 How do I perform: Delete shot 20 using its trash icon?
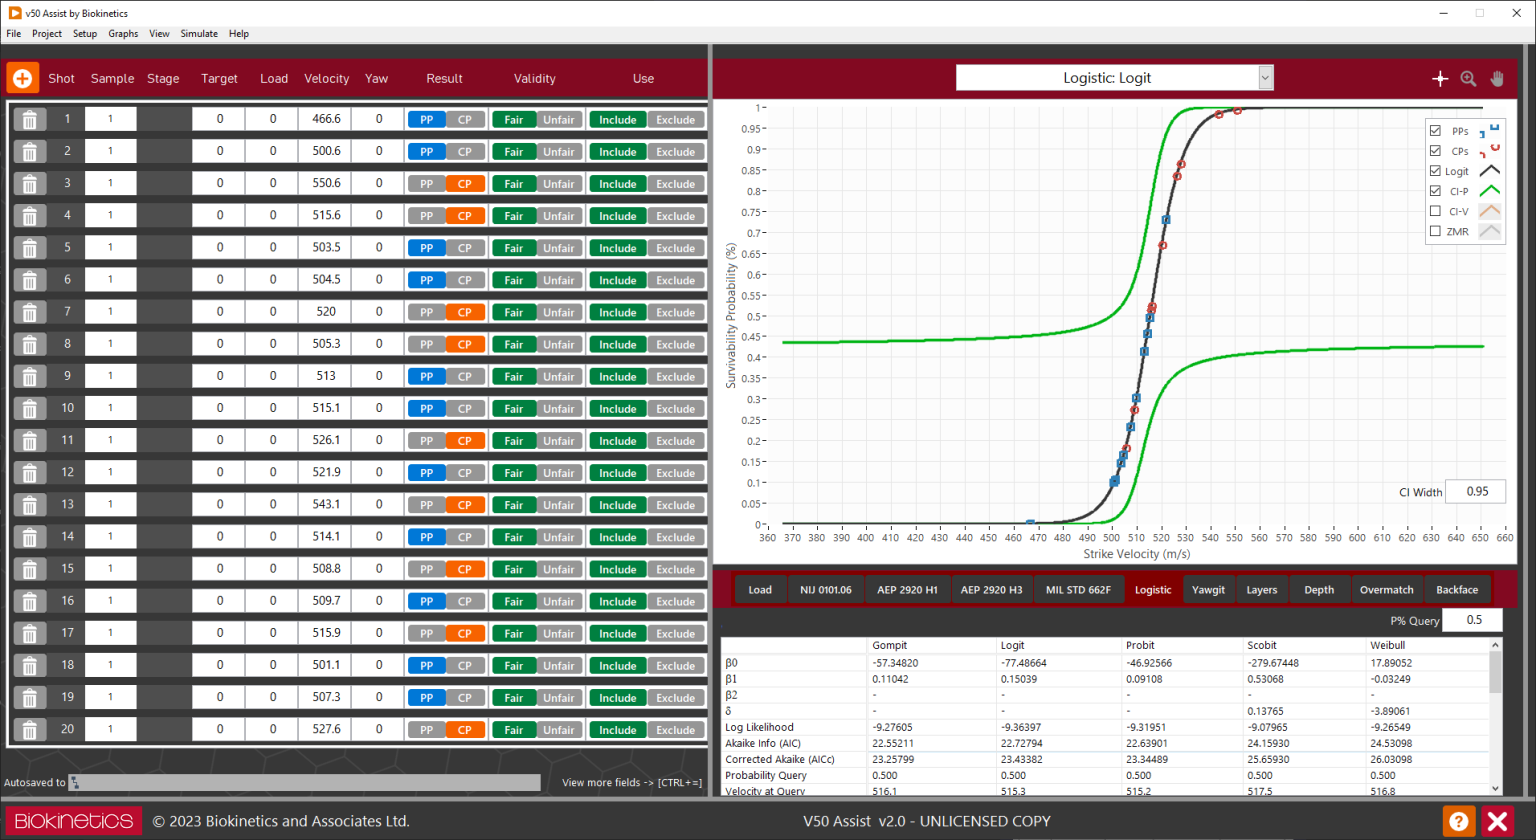29,729
